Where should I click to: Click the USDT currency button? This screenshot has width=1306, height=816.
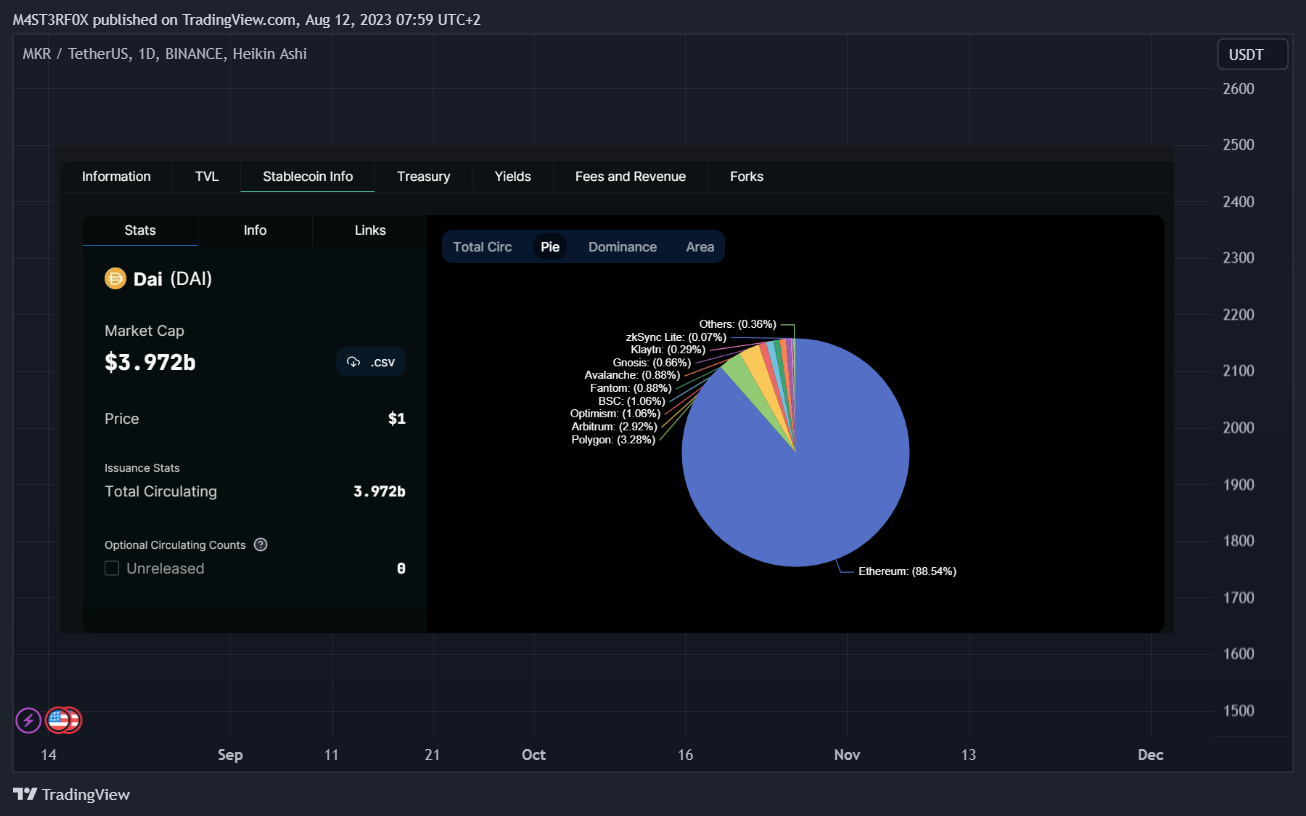point(1253,54)
